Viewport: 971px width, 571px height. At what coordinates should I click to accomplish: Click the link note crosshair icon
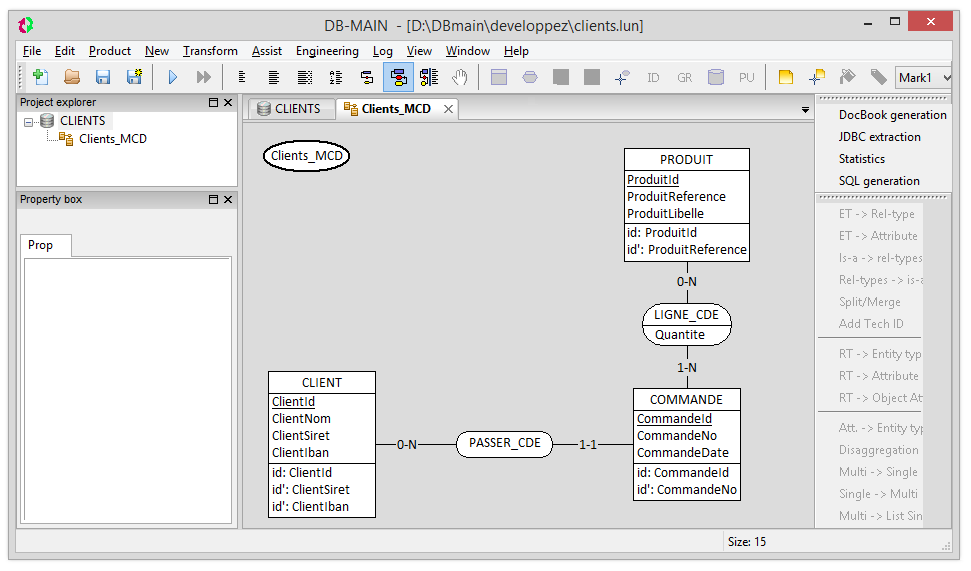pyautogui.click(x=817, y=77)
